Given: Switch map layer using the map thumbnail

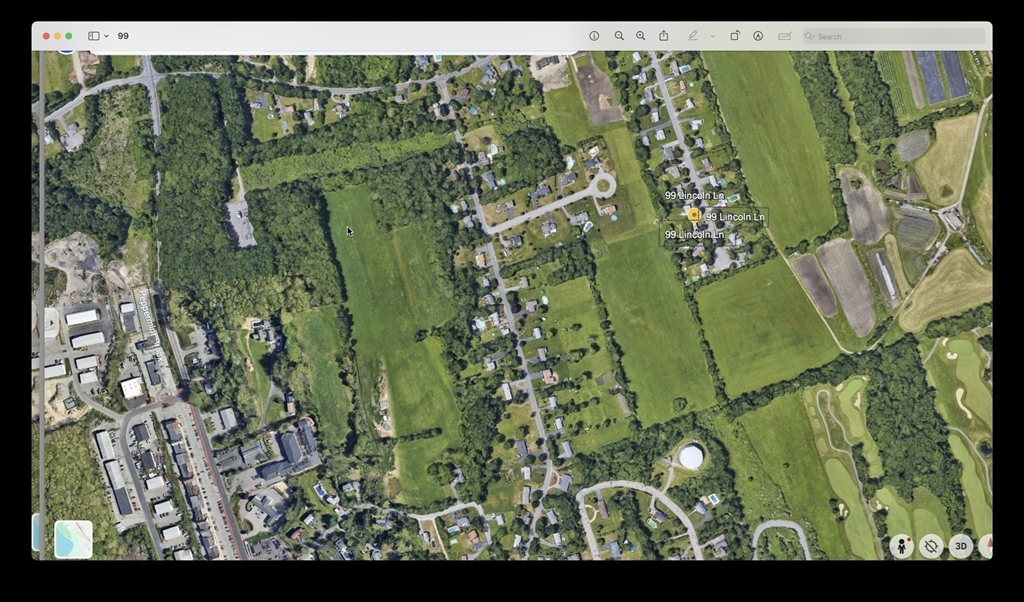Looking at the screenshot, I should click(73, 539).
